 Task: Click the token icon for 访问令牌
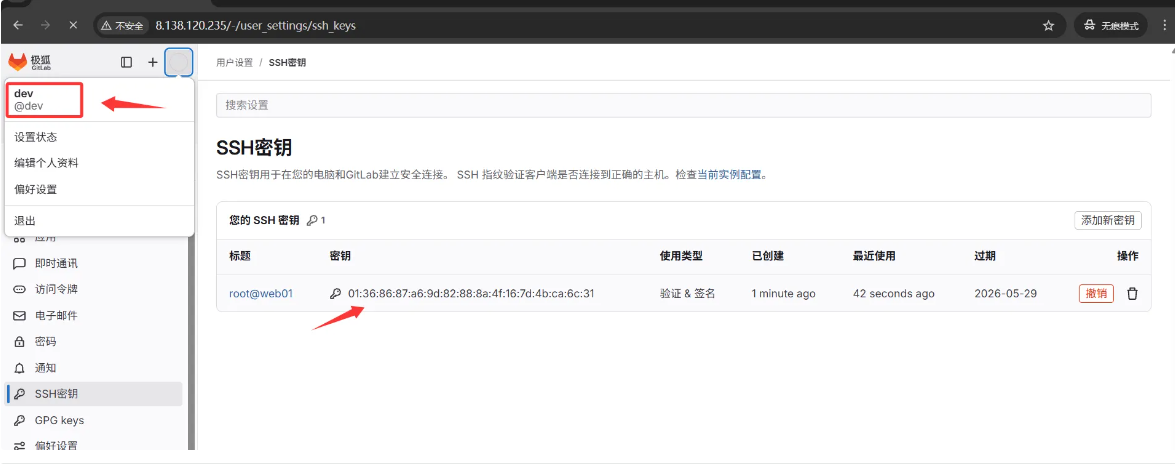point(20,289)
